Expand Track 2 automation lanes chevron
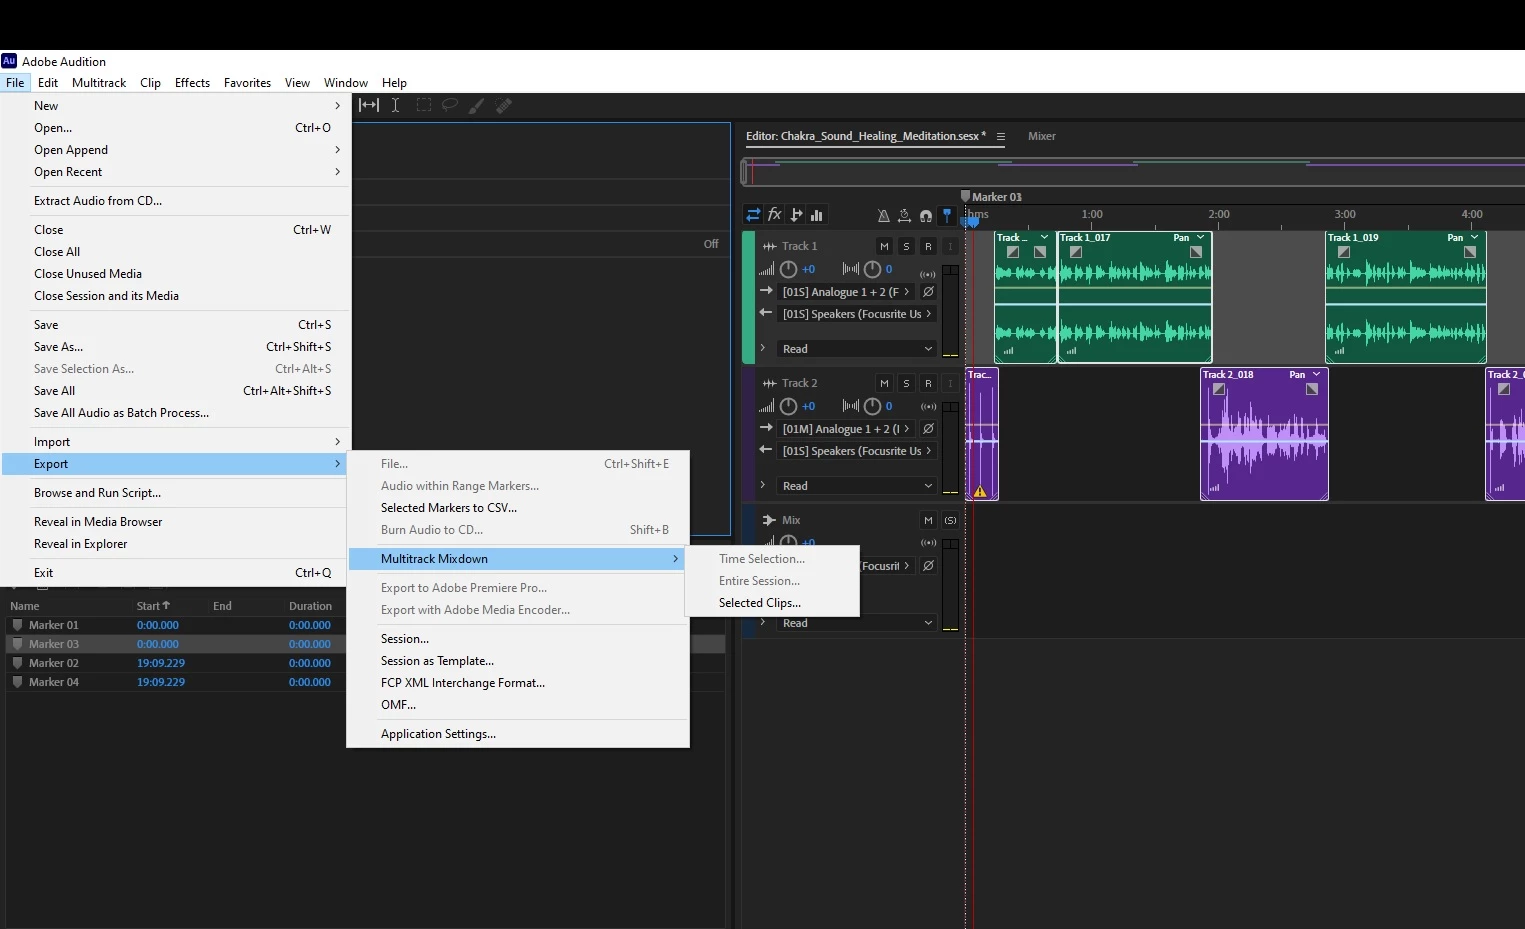 763,485
